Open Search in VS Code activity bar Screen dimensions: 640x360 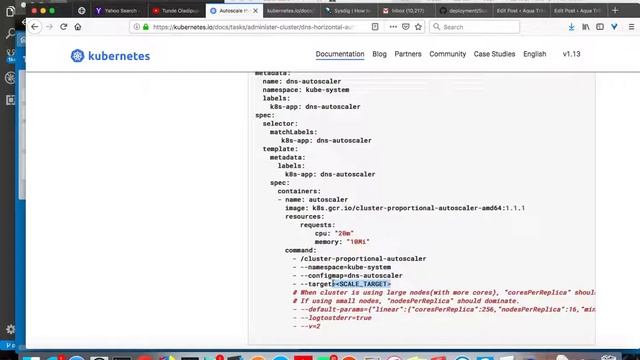[x=10, y=33]
